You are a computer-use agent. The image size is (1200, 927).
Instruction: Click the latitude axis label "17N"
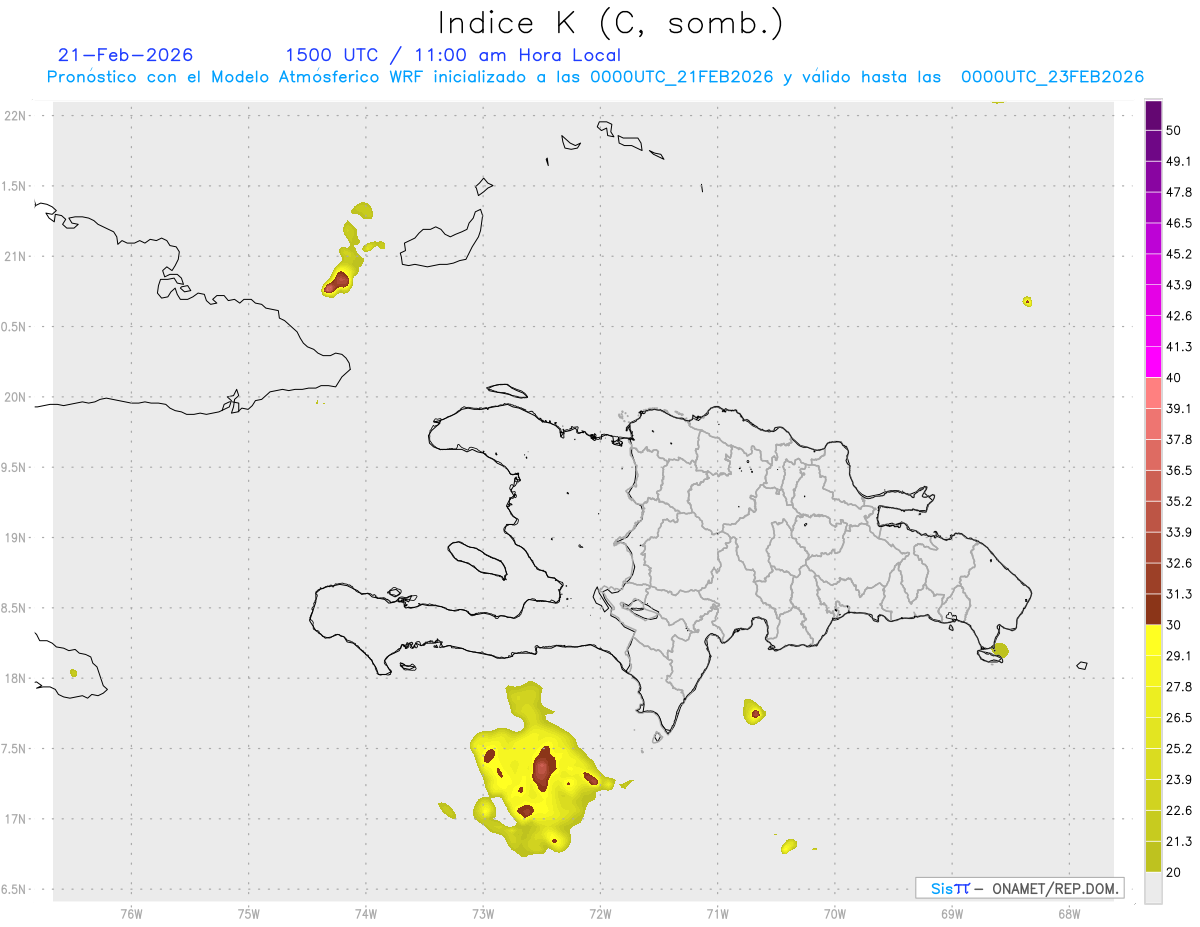click(x=17, y=819)
